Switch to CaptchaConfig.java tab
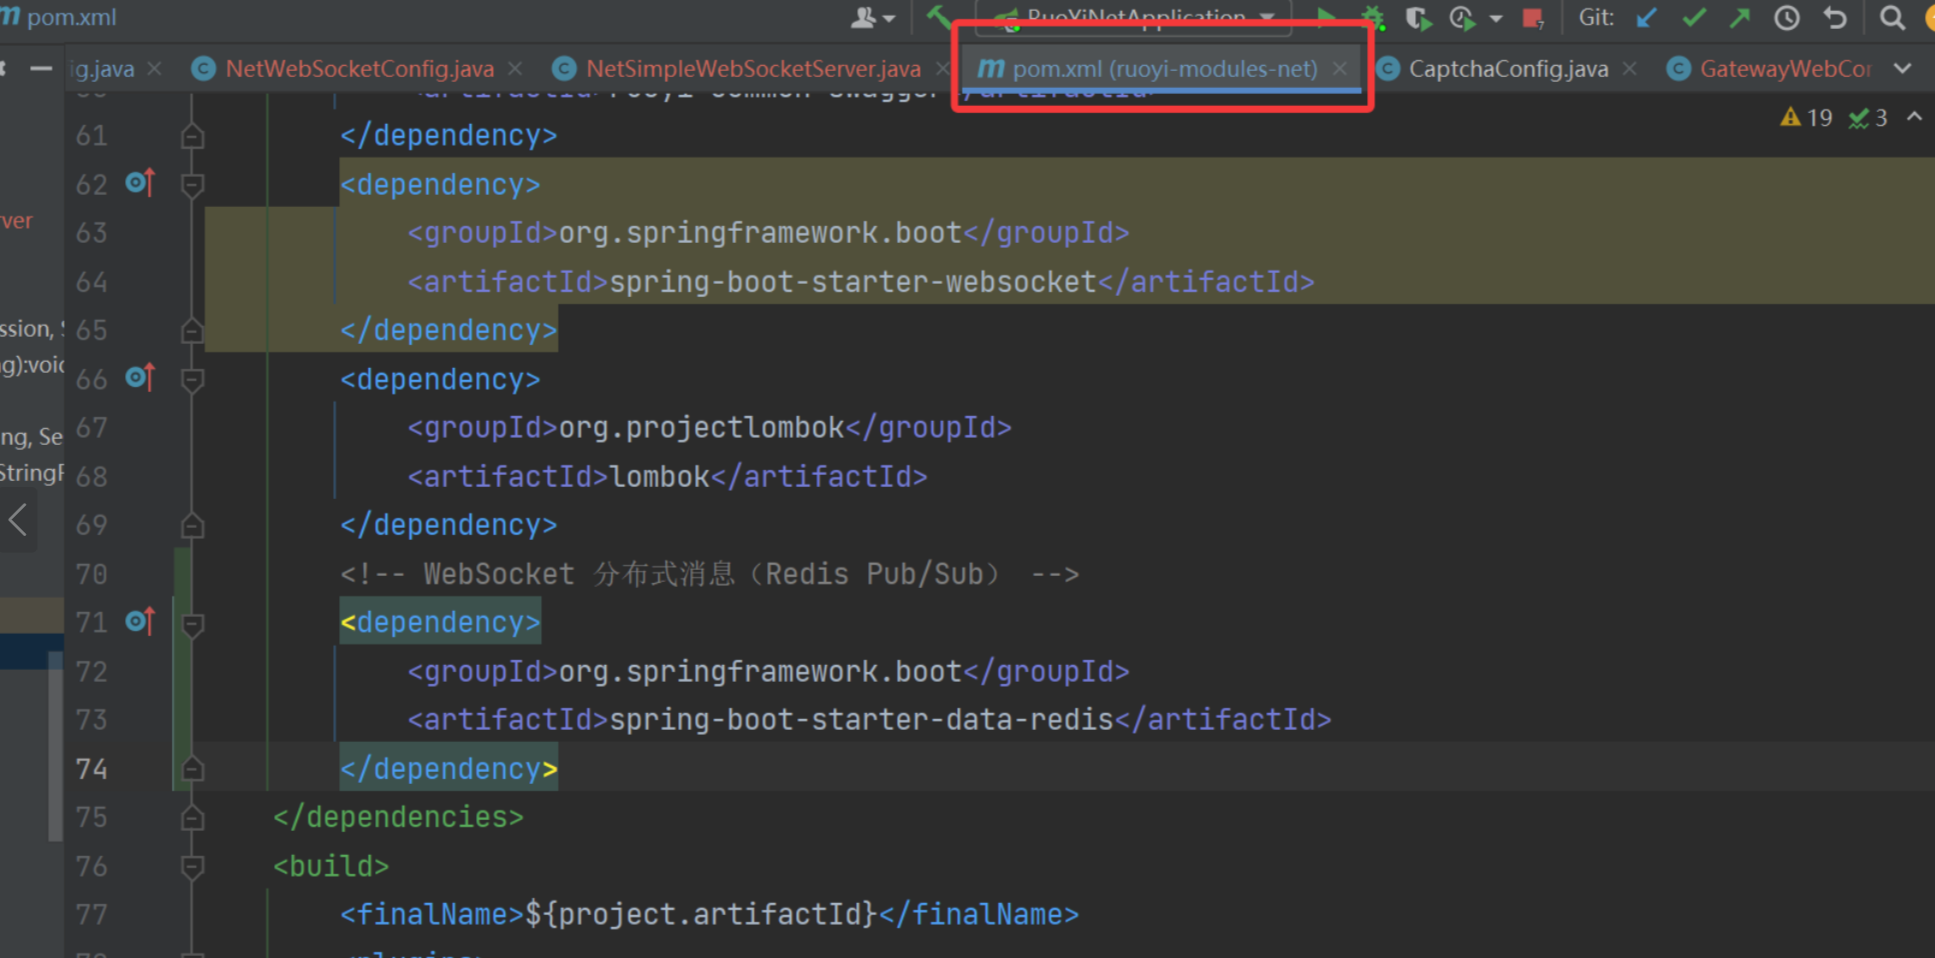This screenshot has height=958, width=1935. (x=1507, y=69)
